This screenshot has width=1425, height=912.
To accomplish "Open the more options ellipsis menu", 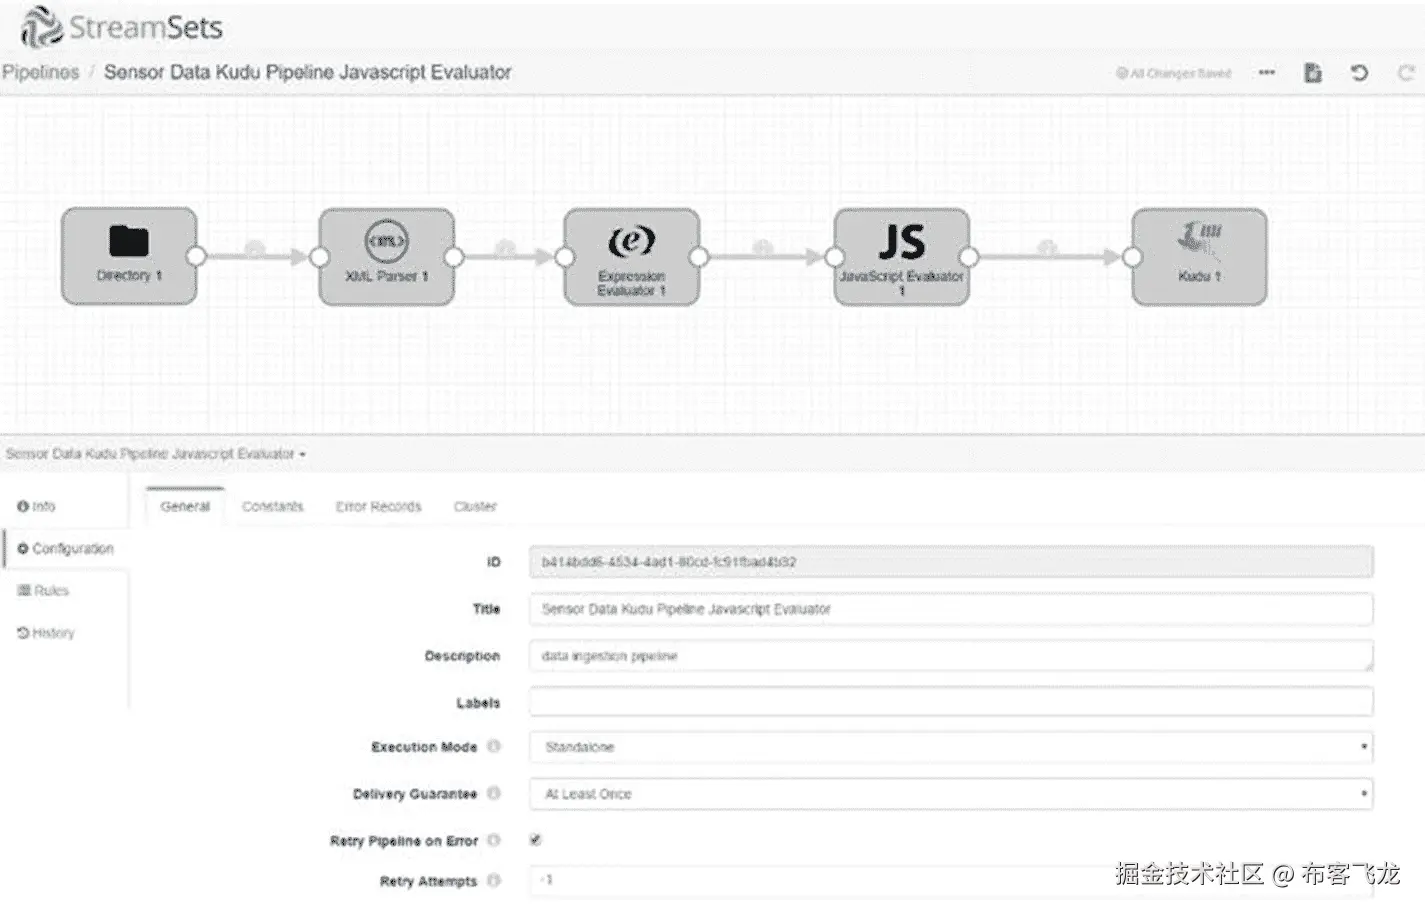I will [1267, 73].
